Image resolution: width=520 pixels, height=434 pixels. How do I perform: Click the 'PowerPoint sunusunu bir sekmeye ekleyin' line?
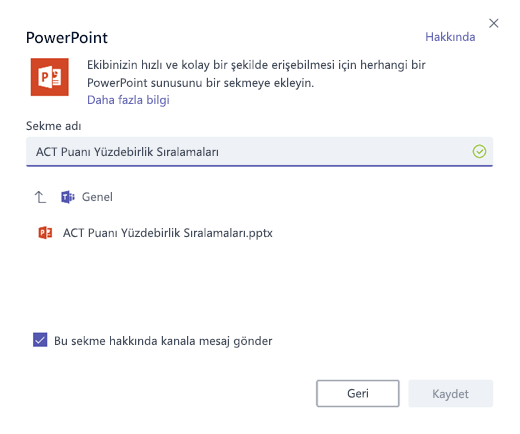click(x=200, y=83)
